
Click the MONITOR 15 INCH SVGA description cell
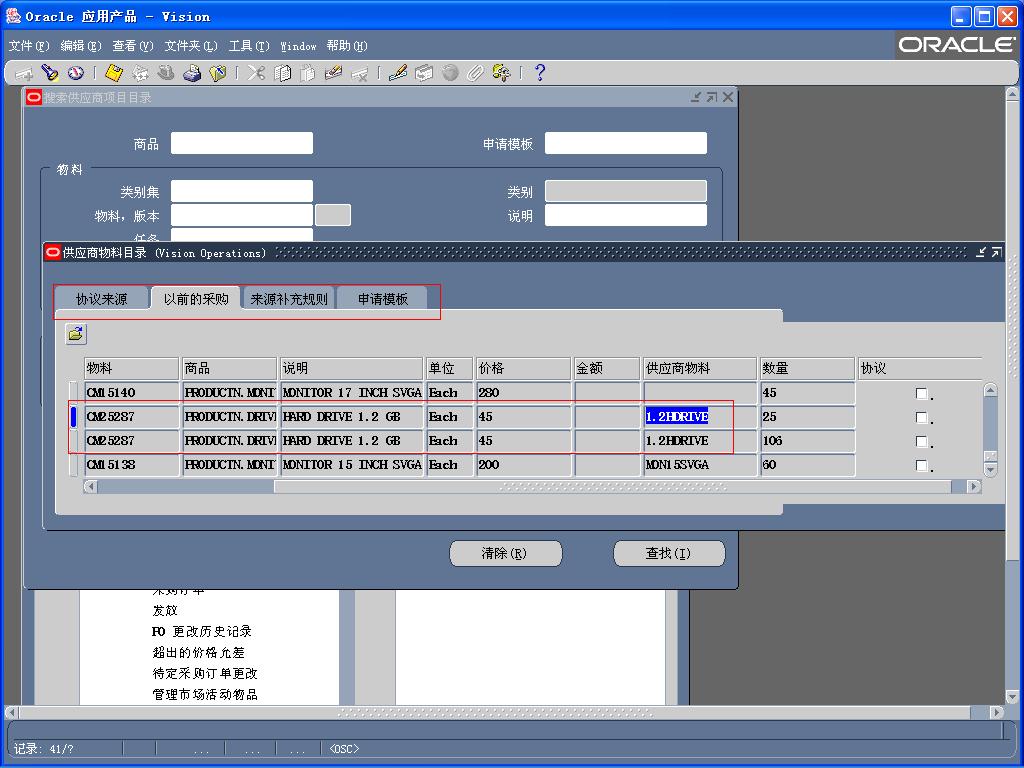tap(351, 465)
